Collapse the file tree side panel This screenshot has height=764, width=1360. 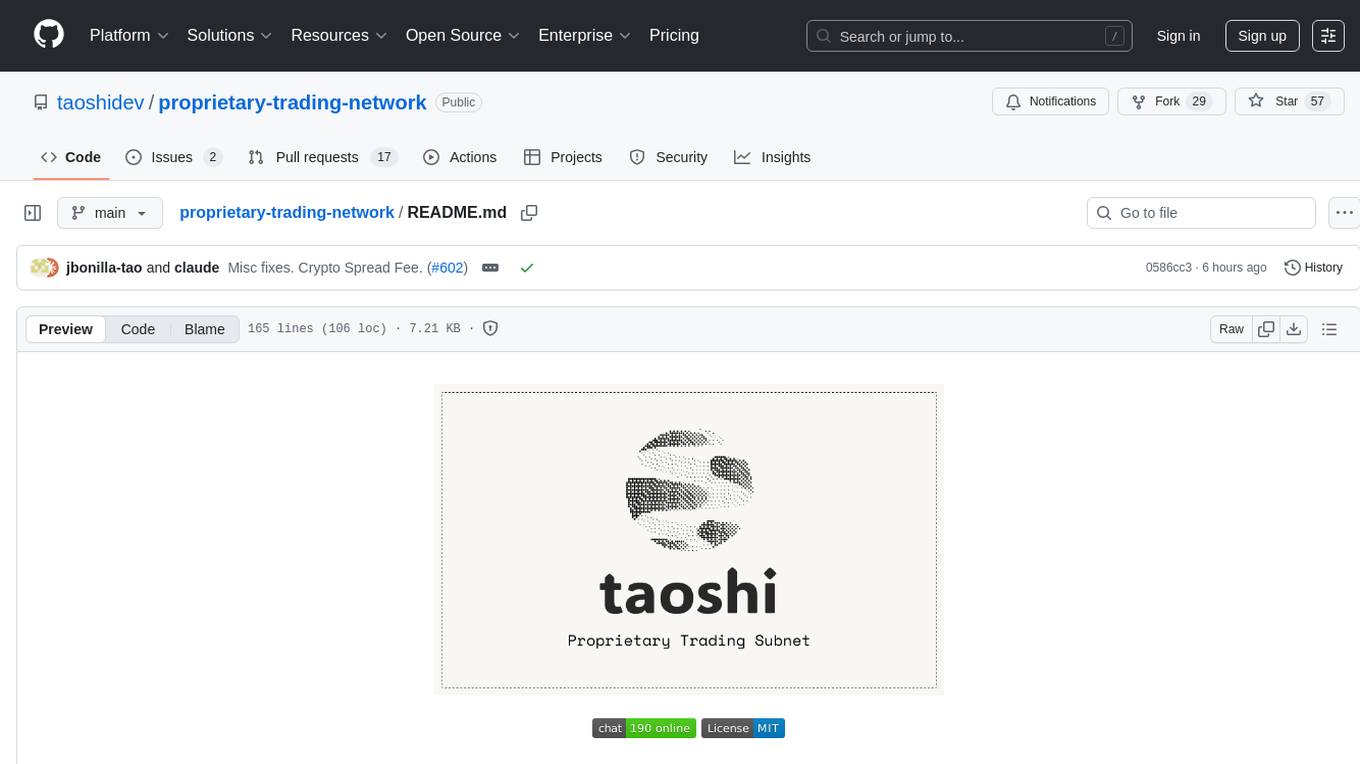pos(33,213)
